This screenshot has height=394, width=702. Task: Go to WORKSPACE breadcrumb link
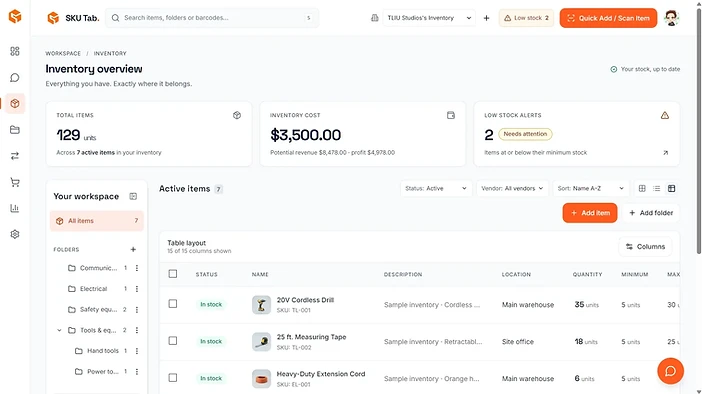[63, 53]
